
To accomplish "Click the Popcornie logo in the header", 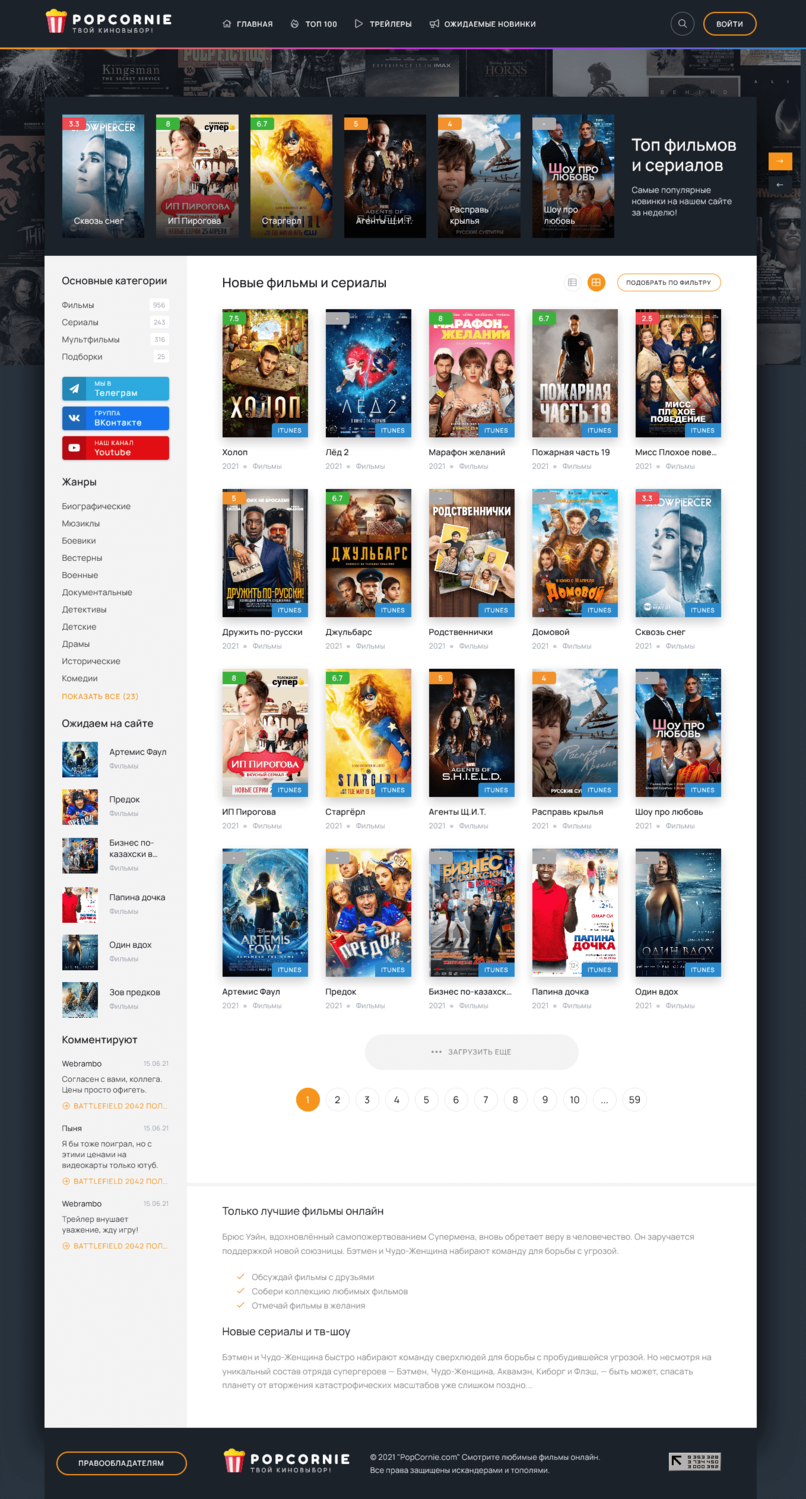I will [109, 22].
